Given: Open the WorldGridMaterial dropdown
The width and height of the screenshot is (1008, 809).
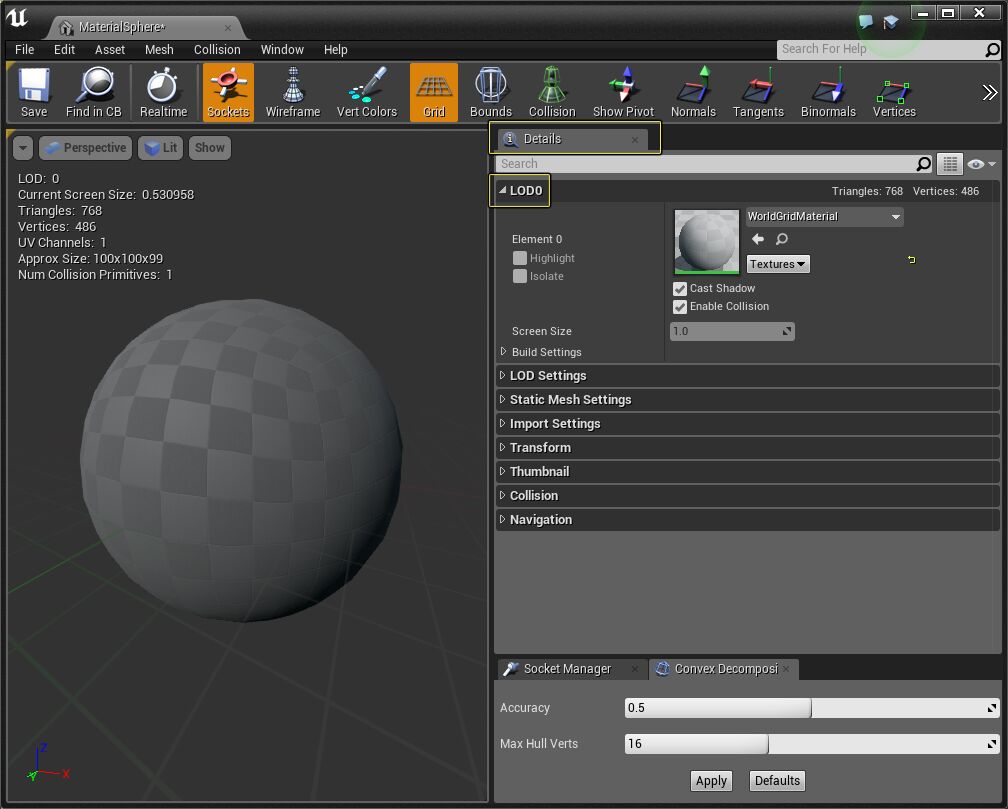Looking at the screenshot, I should 823,216.
